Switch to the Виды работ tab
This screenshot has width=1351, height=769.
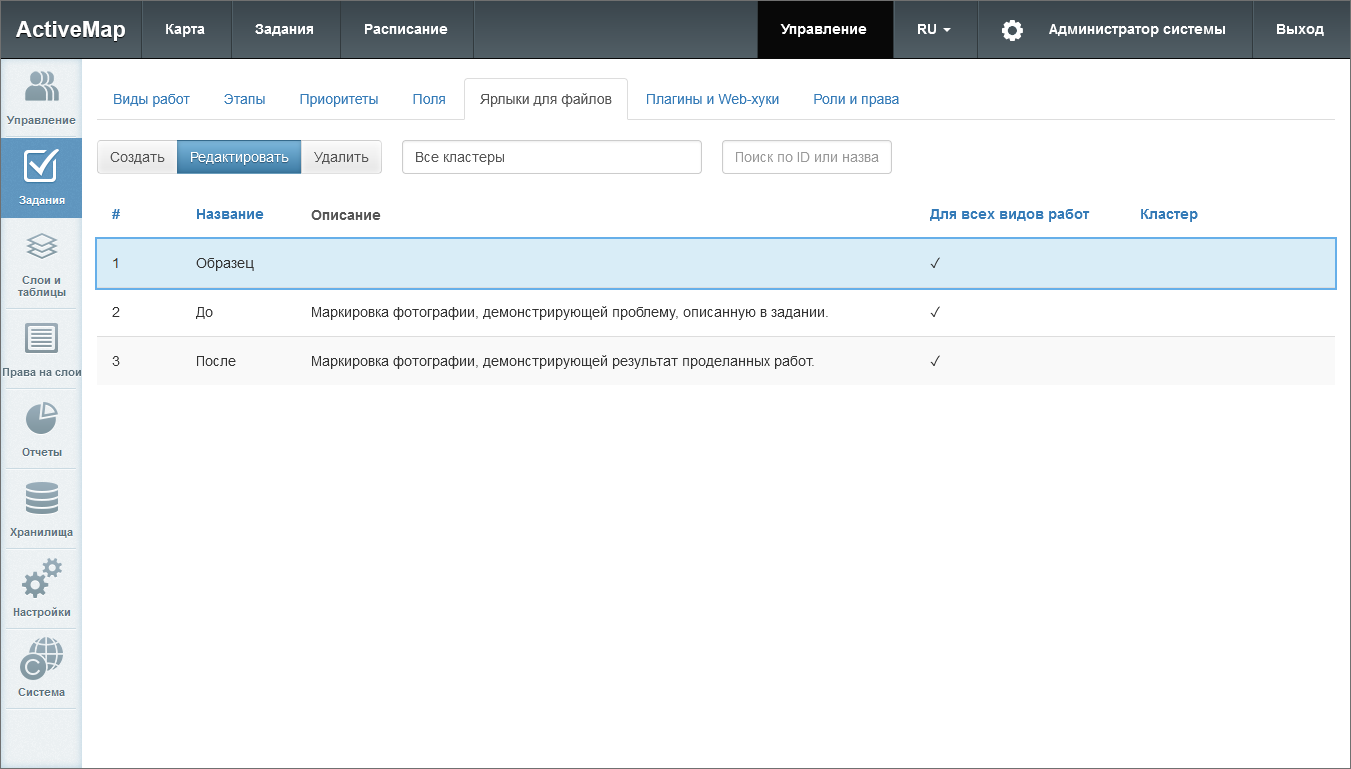(x=151, y=99)
